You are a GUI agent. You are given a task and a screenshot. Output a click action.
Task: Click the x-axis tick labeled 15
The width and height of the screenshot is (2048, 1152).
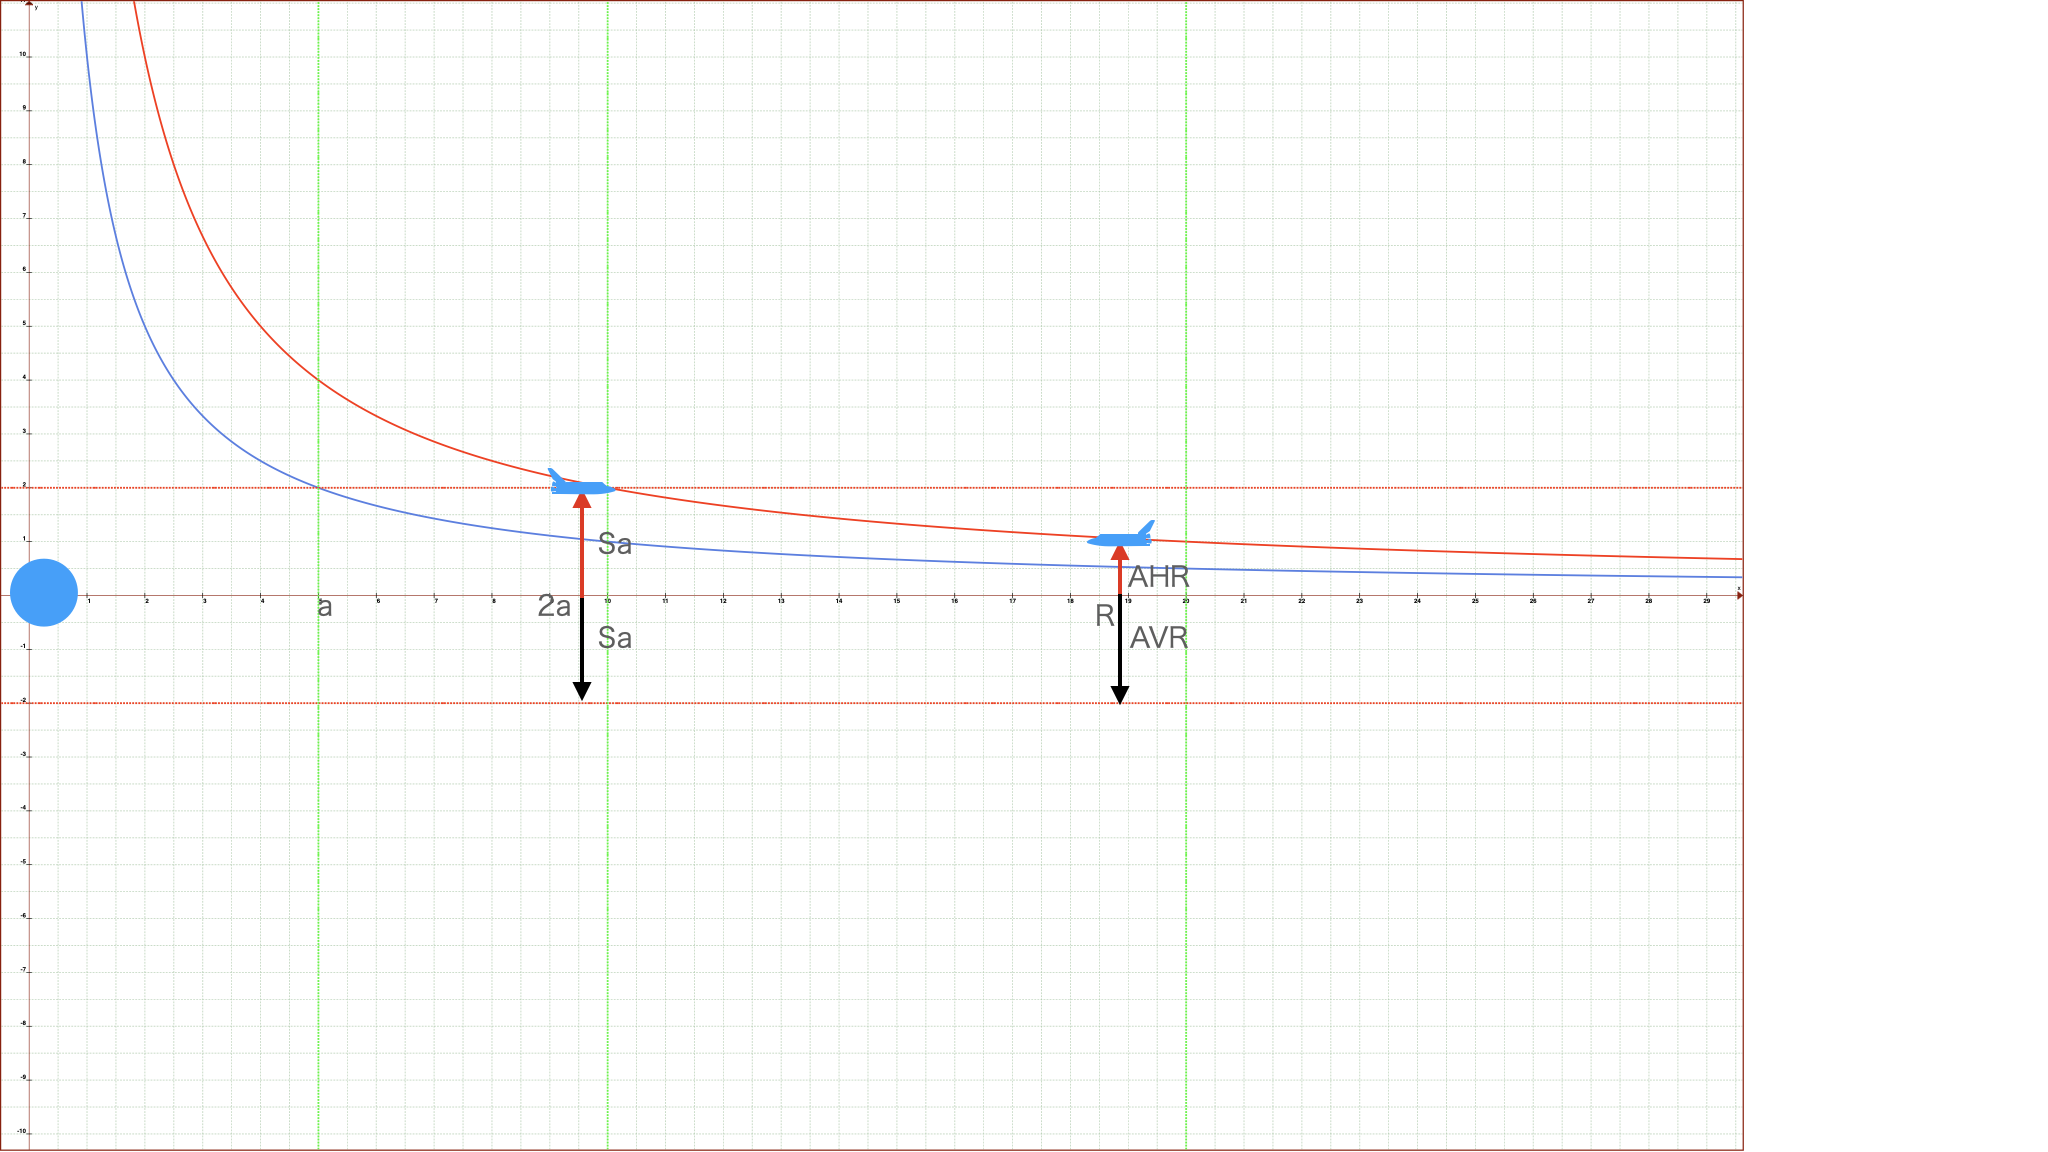click(x=897, y=601)
